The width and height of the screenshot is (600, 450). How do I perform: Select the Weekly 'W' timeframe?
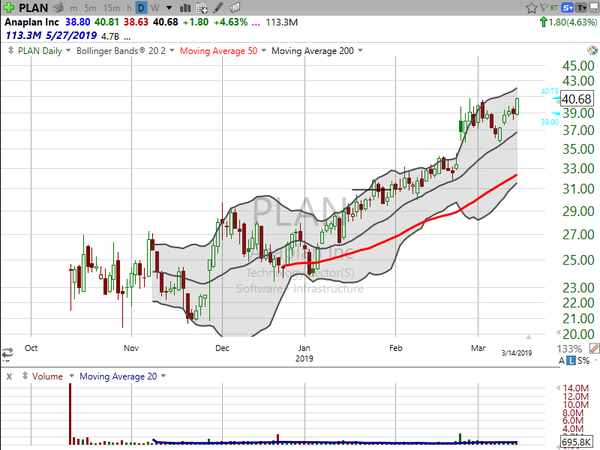[155, 8]
